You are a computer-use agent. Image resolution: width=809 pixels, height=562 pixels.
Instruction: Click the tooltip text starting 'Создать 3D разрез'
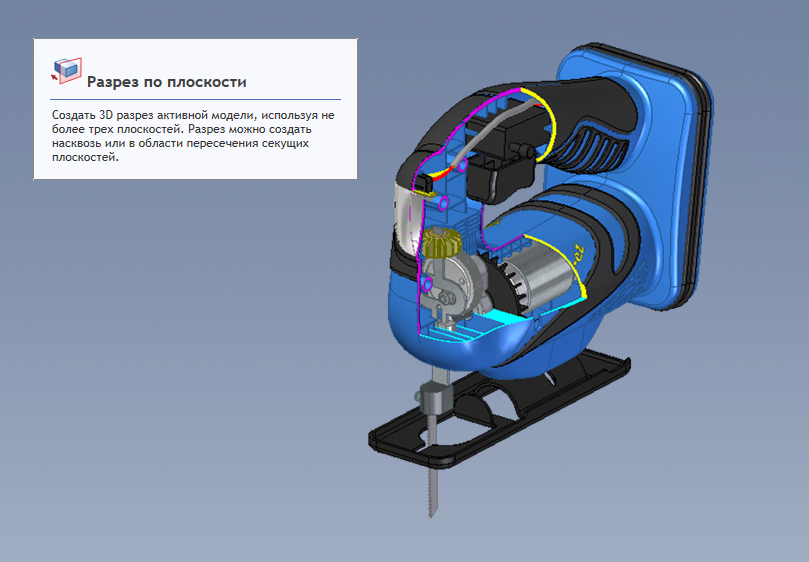pos(193,136)
